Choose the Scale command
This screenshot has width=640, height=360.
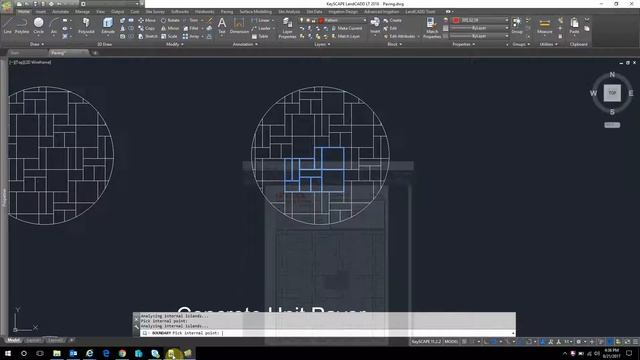(169, 36)
